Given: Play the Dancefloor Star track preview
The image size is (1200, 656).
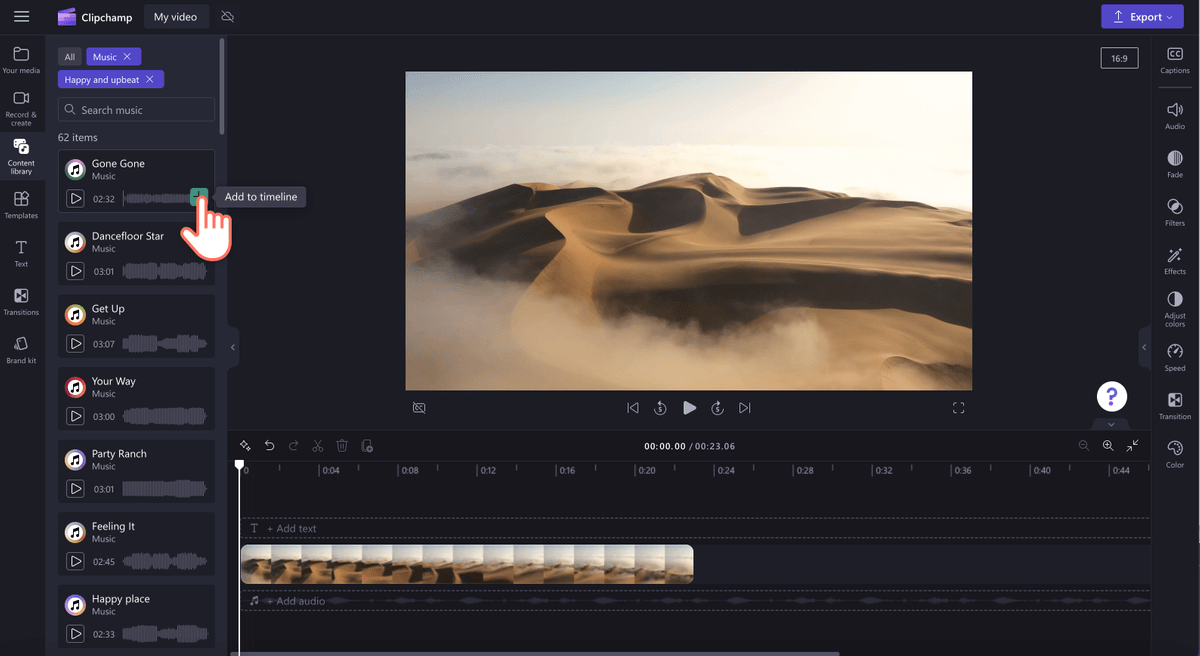Looking at the screenshot, I should click(76, 270).
